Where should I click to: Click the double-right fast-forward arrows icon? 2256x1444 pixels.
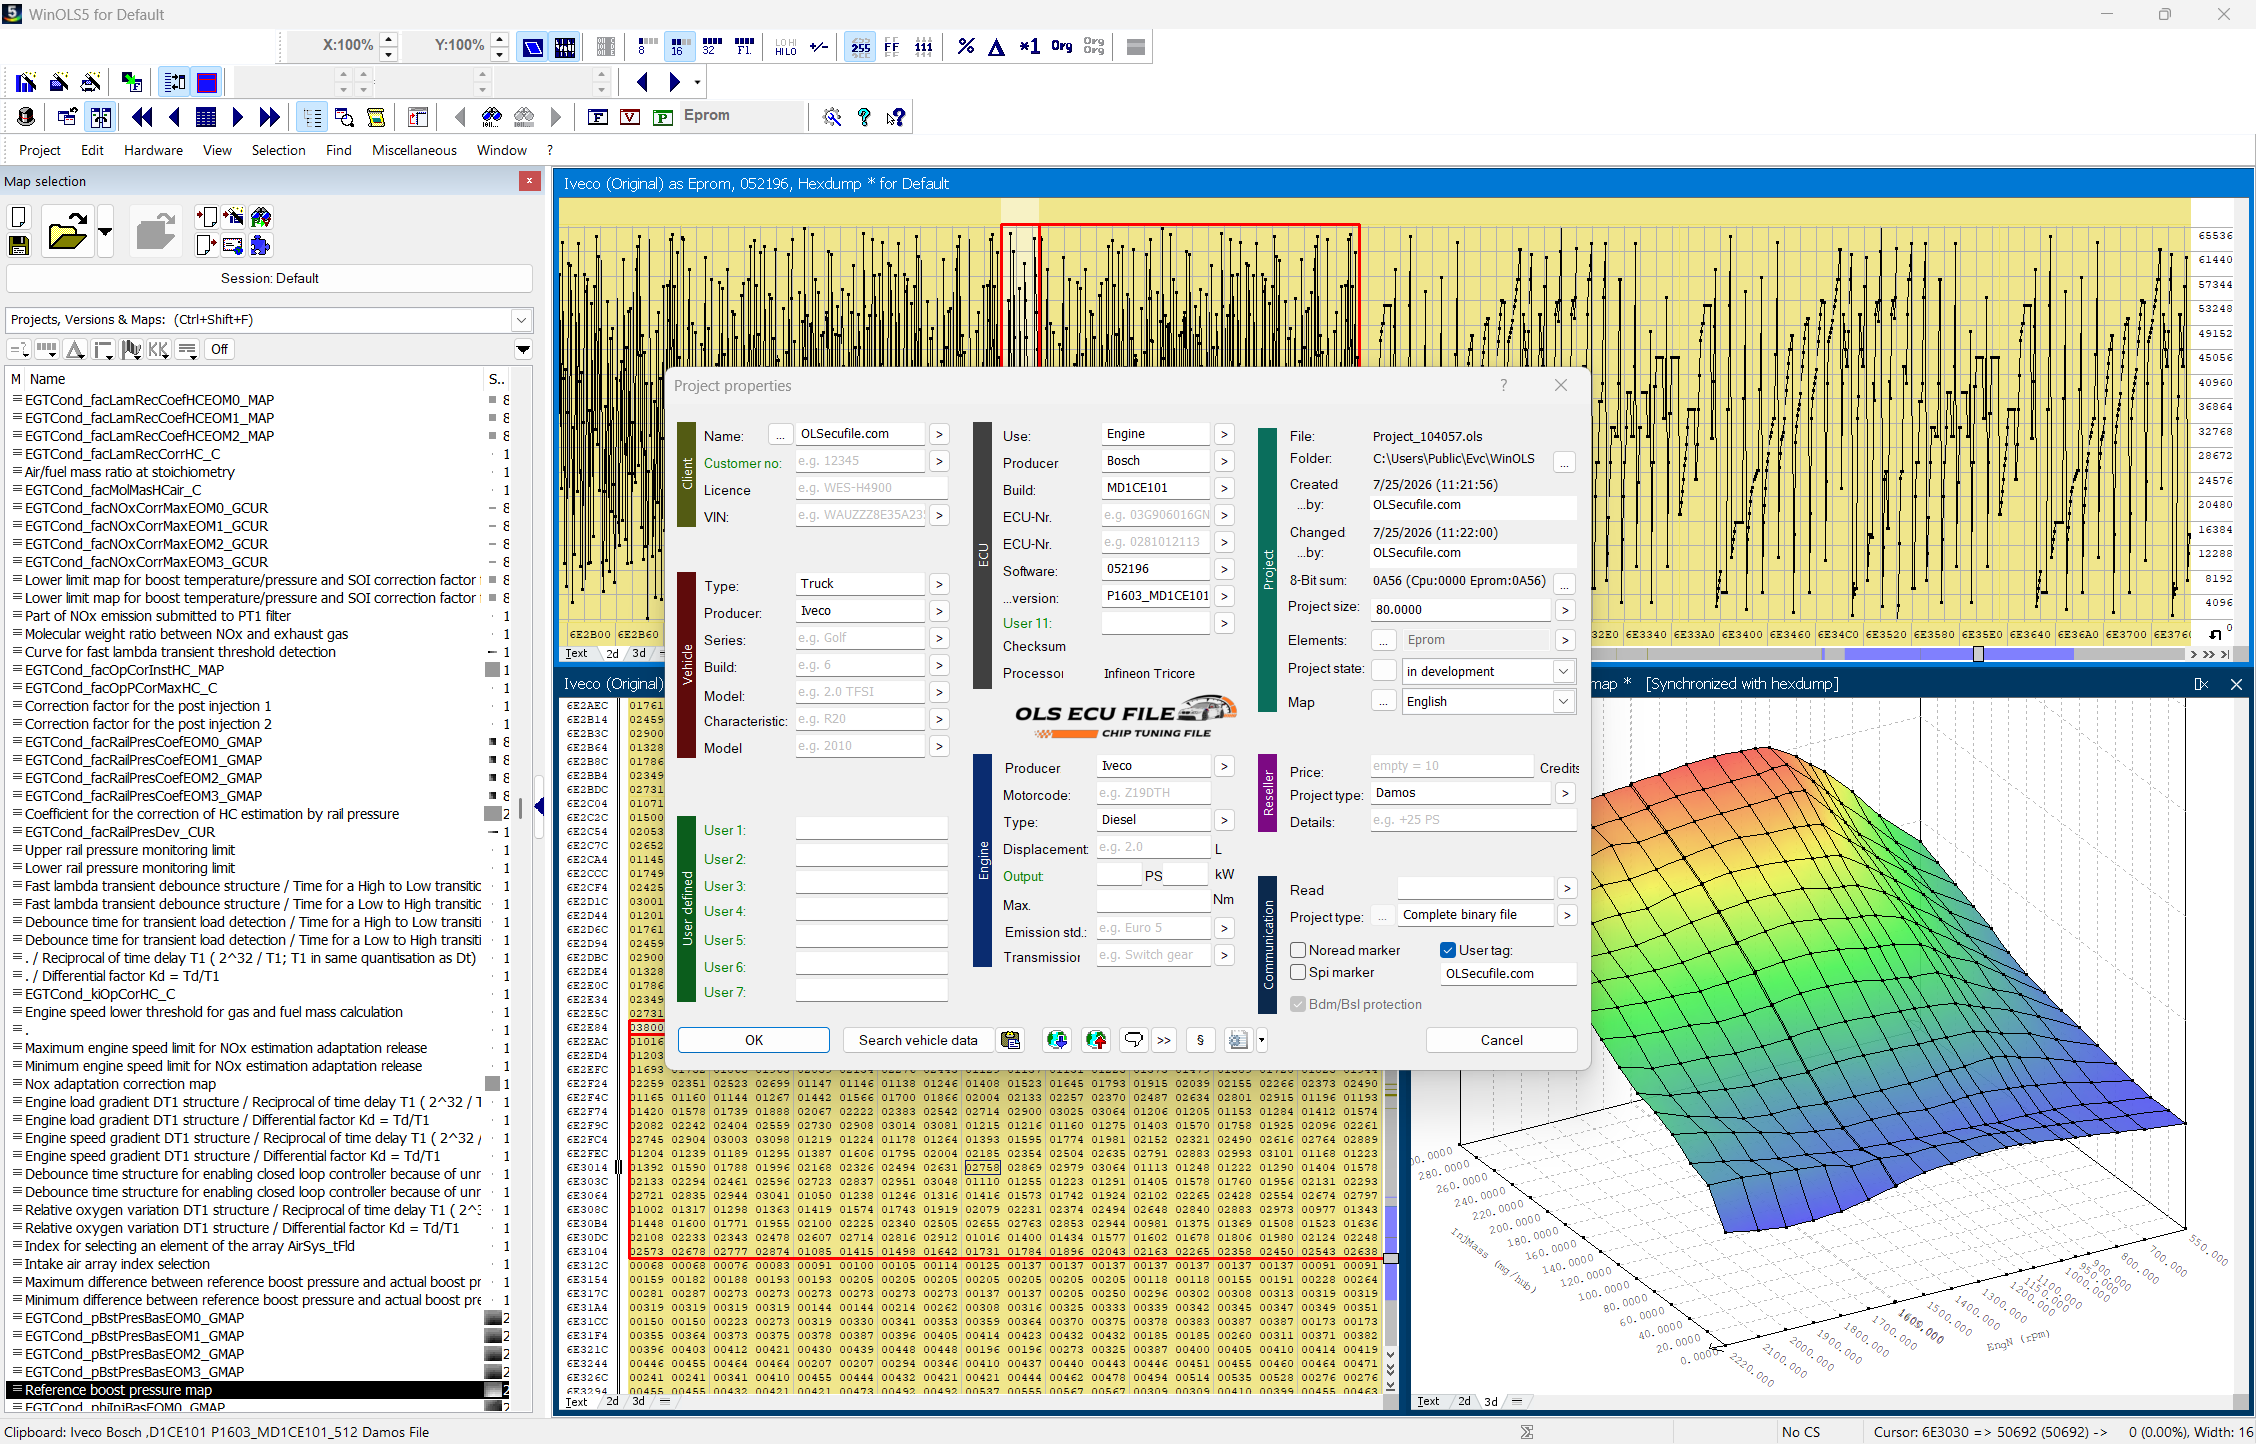click(x=269, y=117)
